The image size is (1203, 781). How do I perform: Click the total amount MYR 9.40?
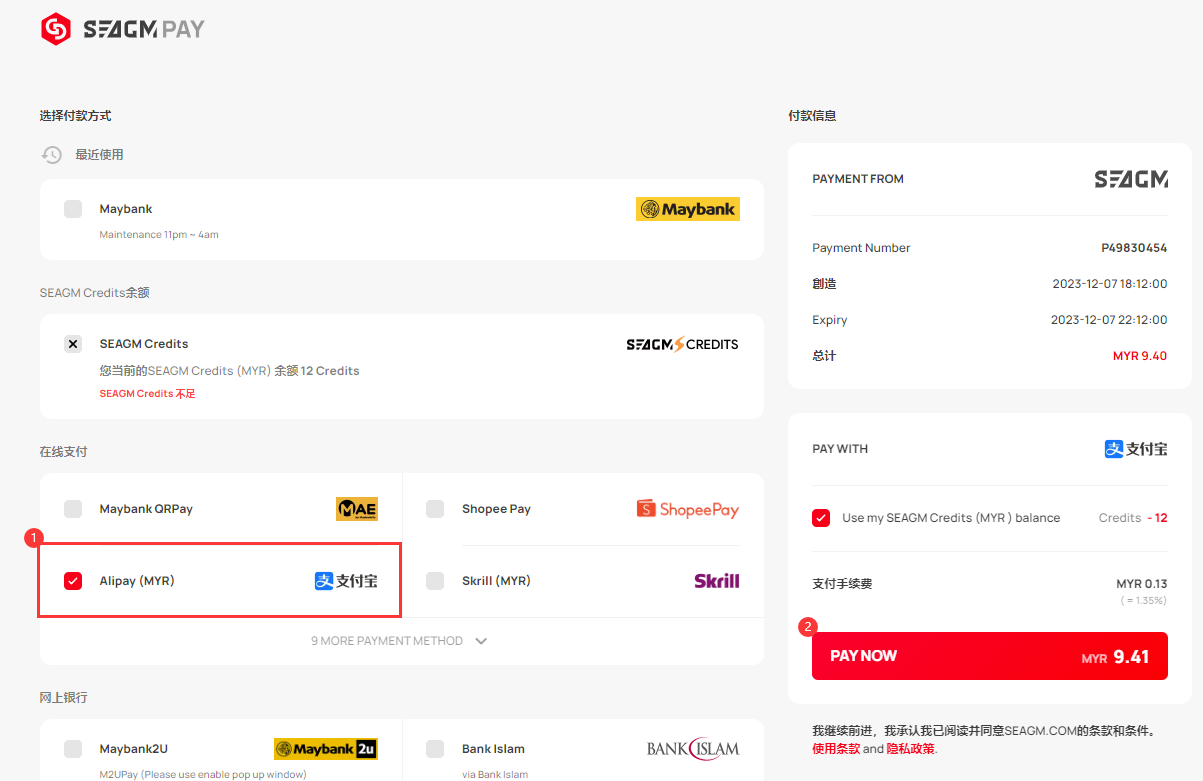[1140, 356]
